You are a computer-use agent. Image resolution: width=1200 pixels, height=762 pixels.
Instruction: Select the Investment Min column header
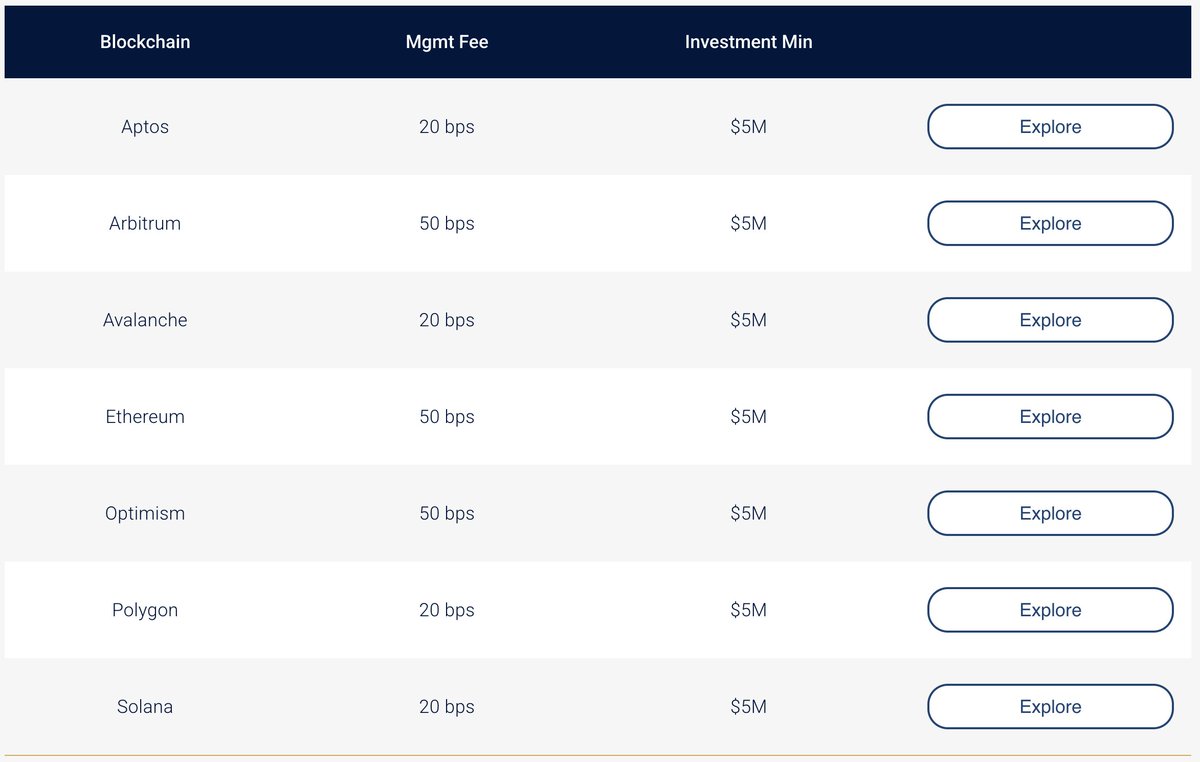click(748, 42)
